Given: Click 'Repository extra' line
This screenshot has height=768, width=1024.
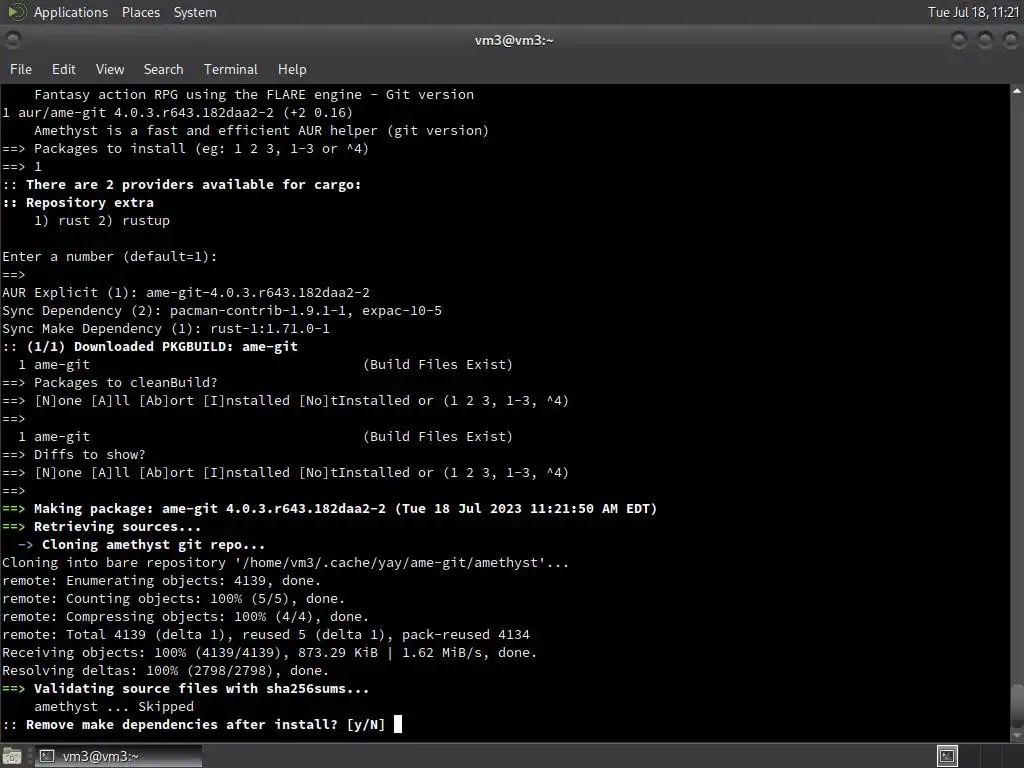Looking at the screenshot, I should [x=78, y=202].
